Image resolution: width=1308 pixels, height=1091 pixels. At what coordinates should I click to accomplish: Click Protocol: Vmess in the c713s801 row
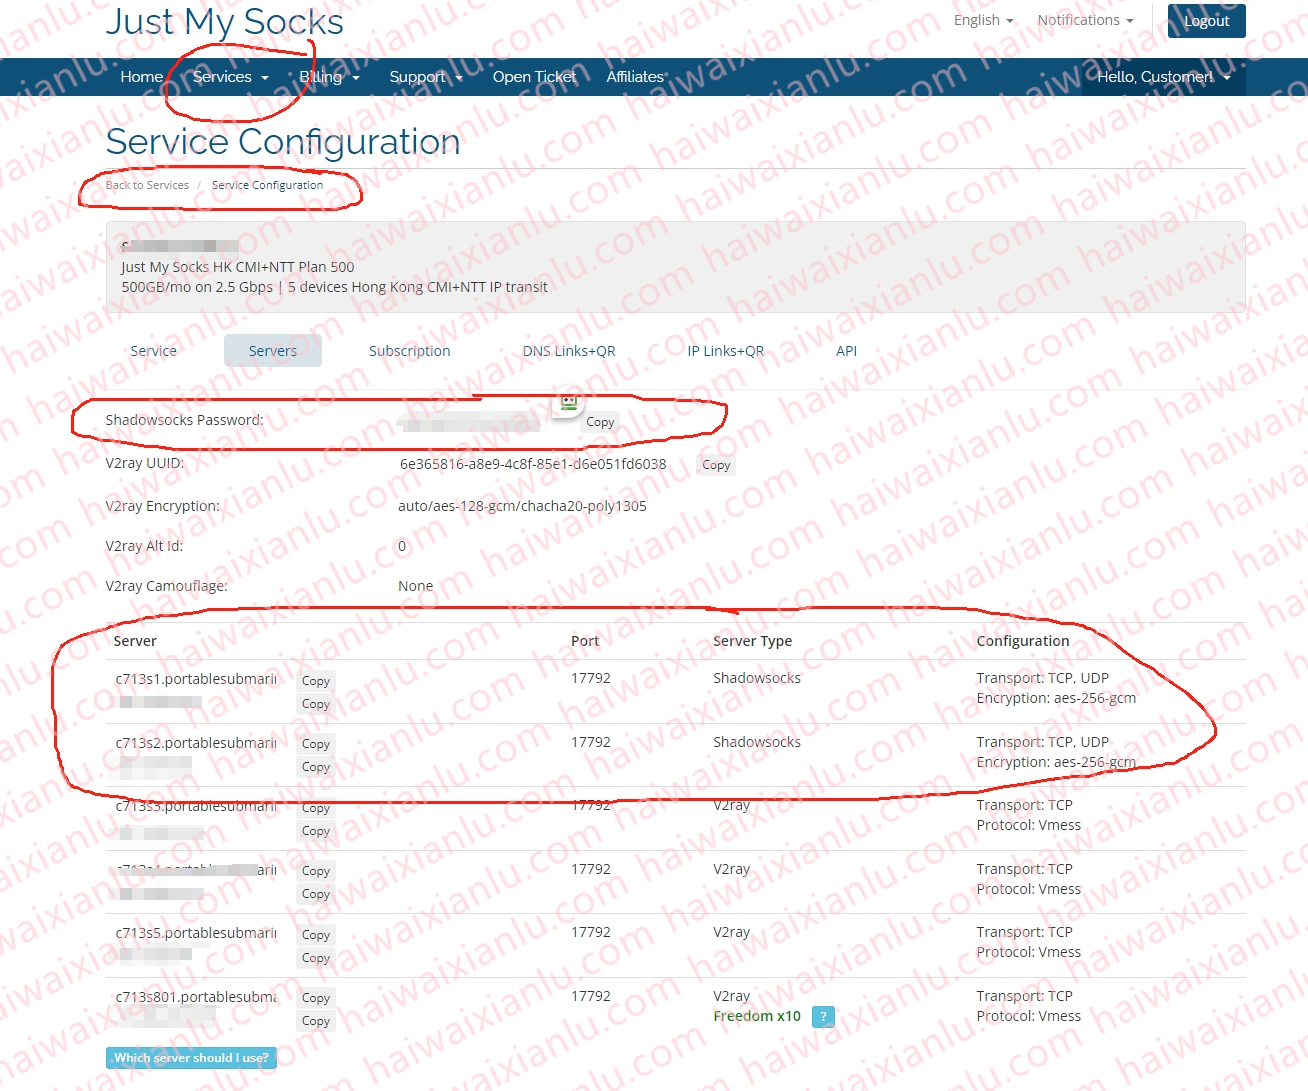pos(1028,1016)
